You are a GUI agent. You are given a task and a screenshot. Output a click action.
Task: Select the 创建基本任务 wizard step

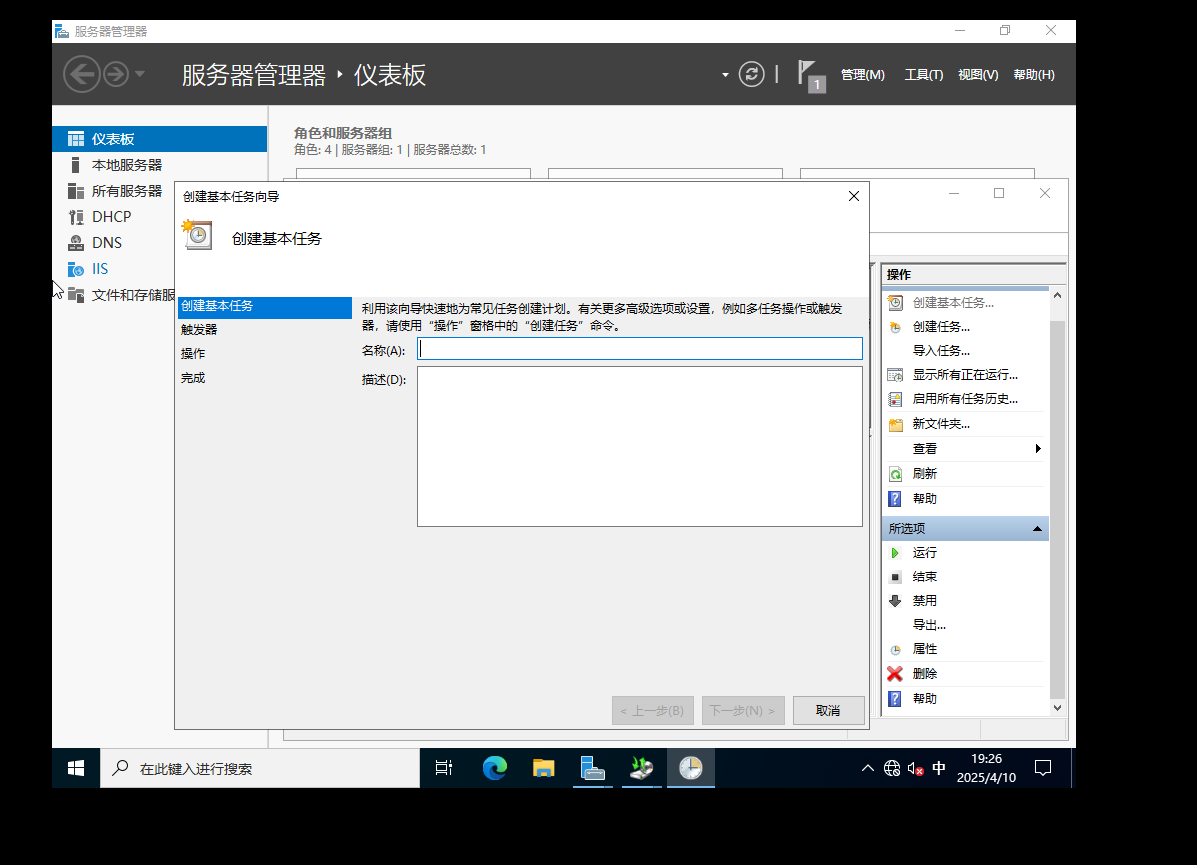click(x=264, y=307)
